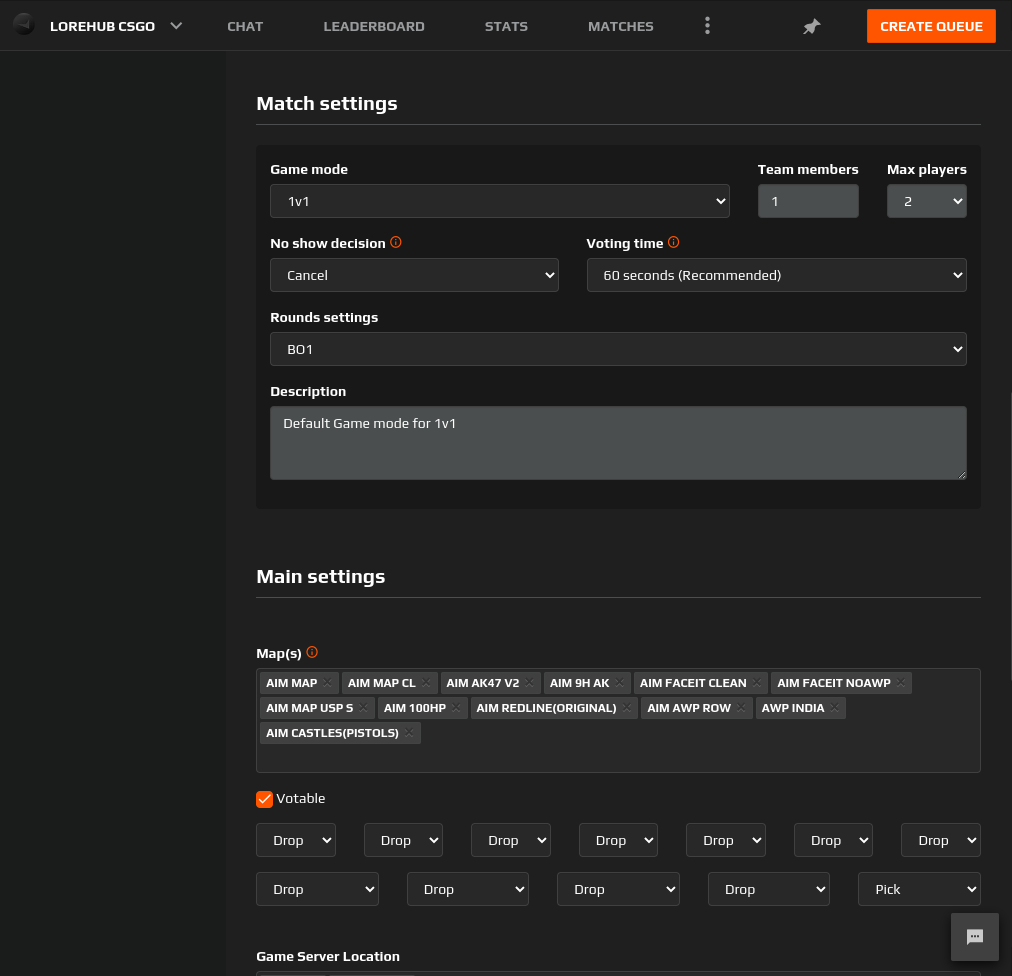Remove the AWP INDIA map tag
1012x976 pixels.
pos(833,706)
